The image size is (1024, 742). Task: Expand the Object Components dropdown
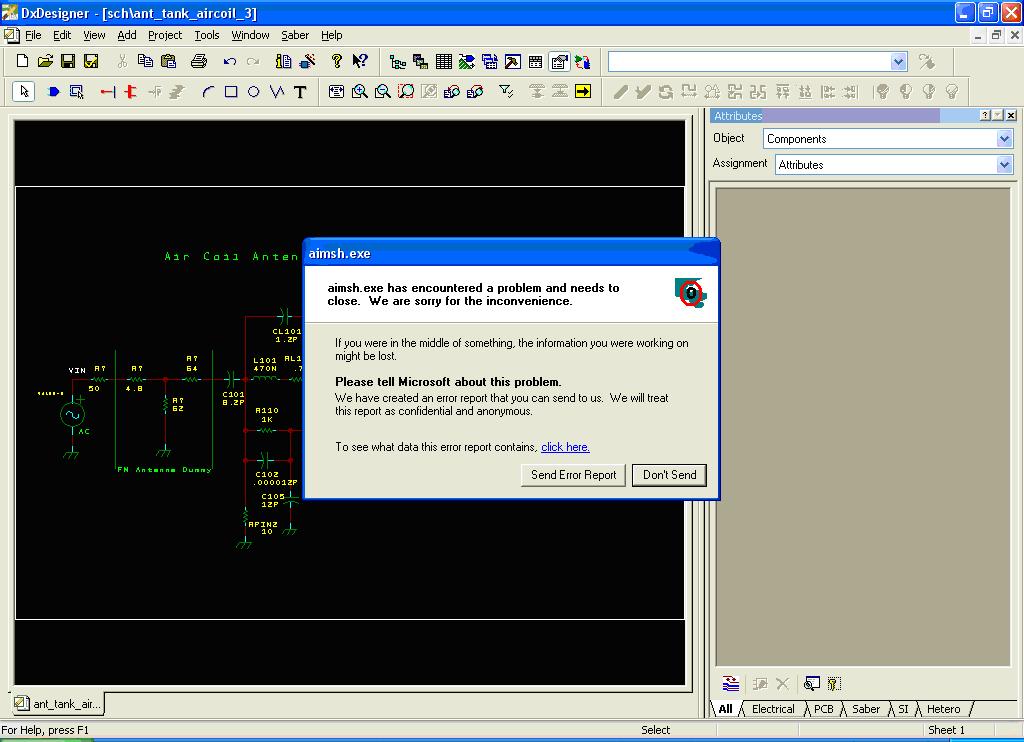click(x=1004, y=139)
